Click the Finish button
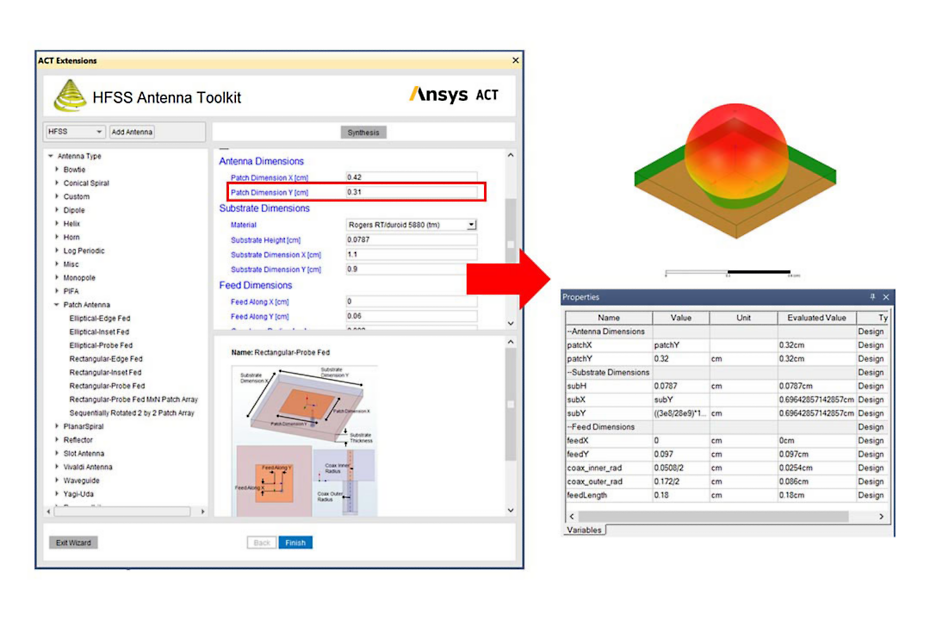Viewport: 930px width, 620px height. tap(295, 543)
